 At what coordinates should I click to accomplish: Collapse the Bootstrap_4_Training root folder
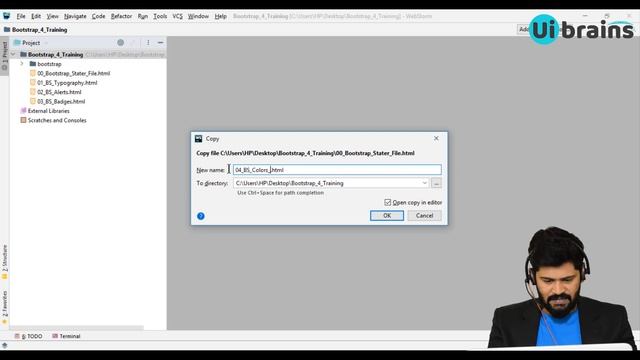(13, 54)
